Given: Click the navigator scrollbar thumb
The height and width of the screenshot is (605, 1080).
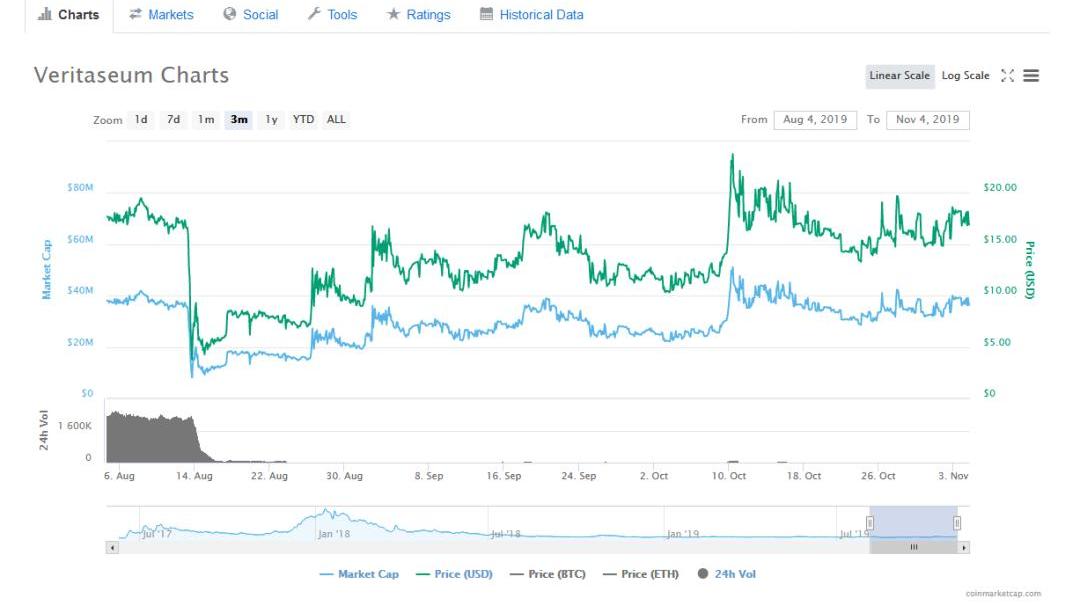Looking at the screenshot, I should click(913, 547).
